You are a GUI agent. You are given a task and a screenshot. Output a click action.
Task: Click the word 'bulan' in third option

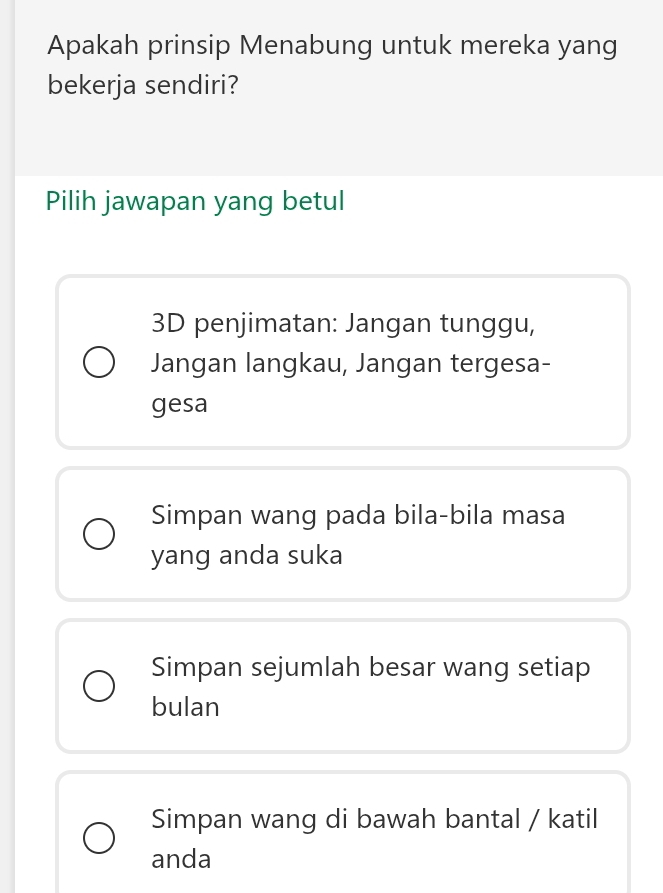click(185, 707)
